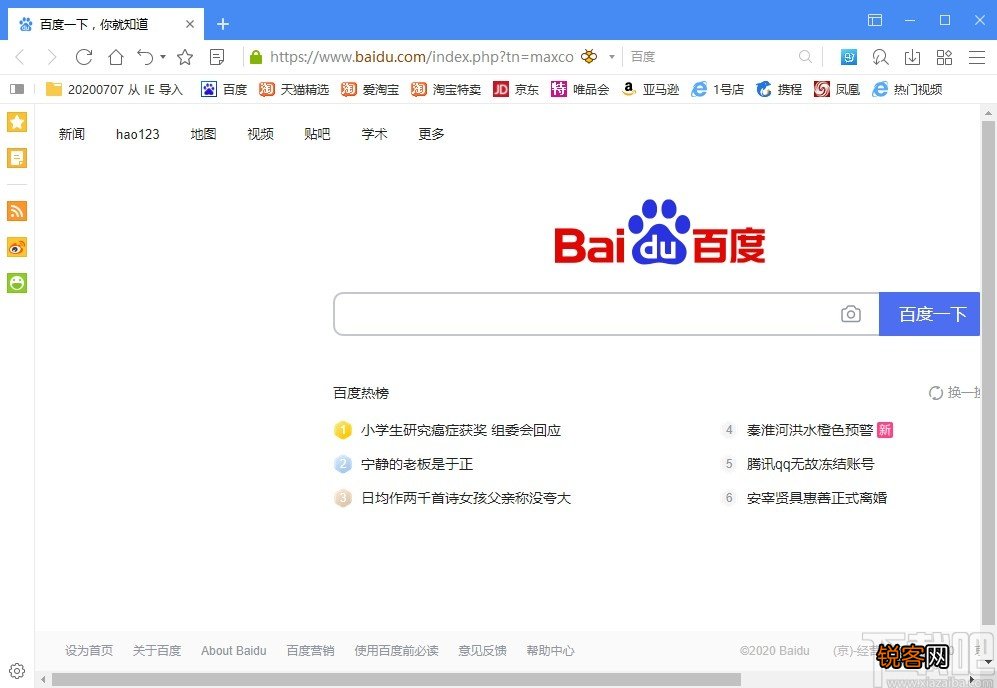Image resolution: width=997 pixels, height=688 pixels.
Task: Open a new tab with plus button
Action: click(223, 24)
